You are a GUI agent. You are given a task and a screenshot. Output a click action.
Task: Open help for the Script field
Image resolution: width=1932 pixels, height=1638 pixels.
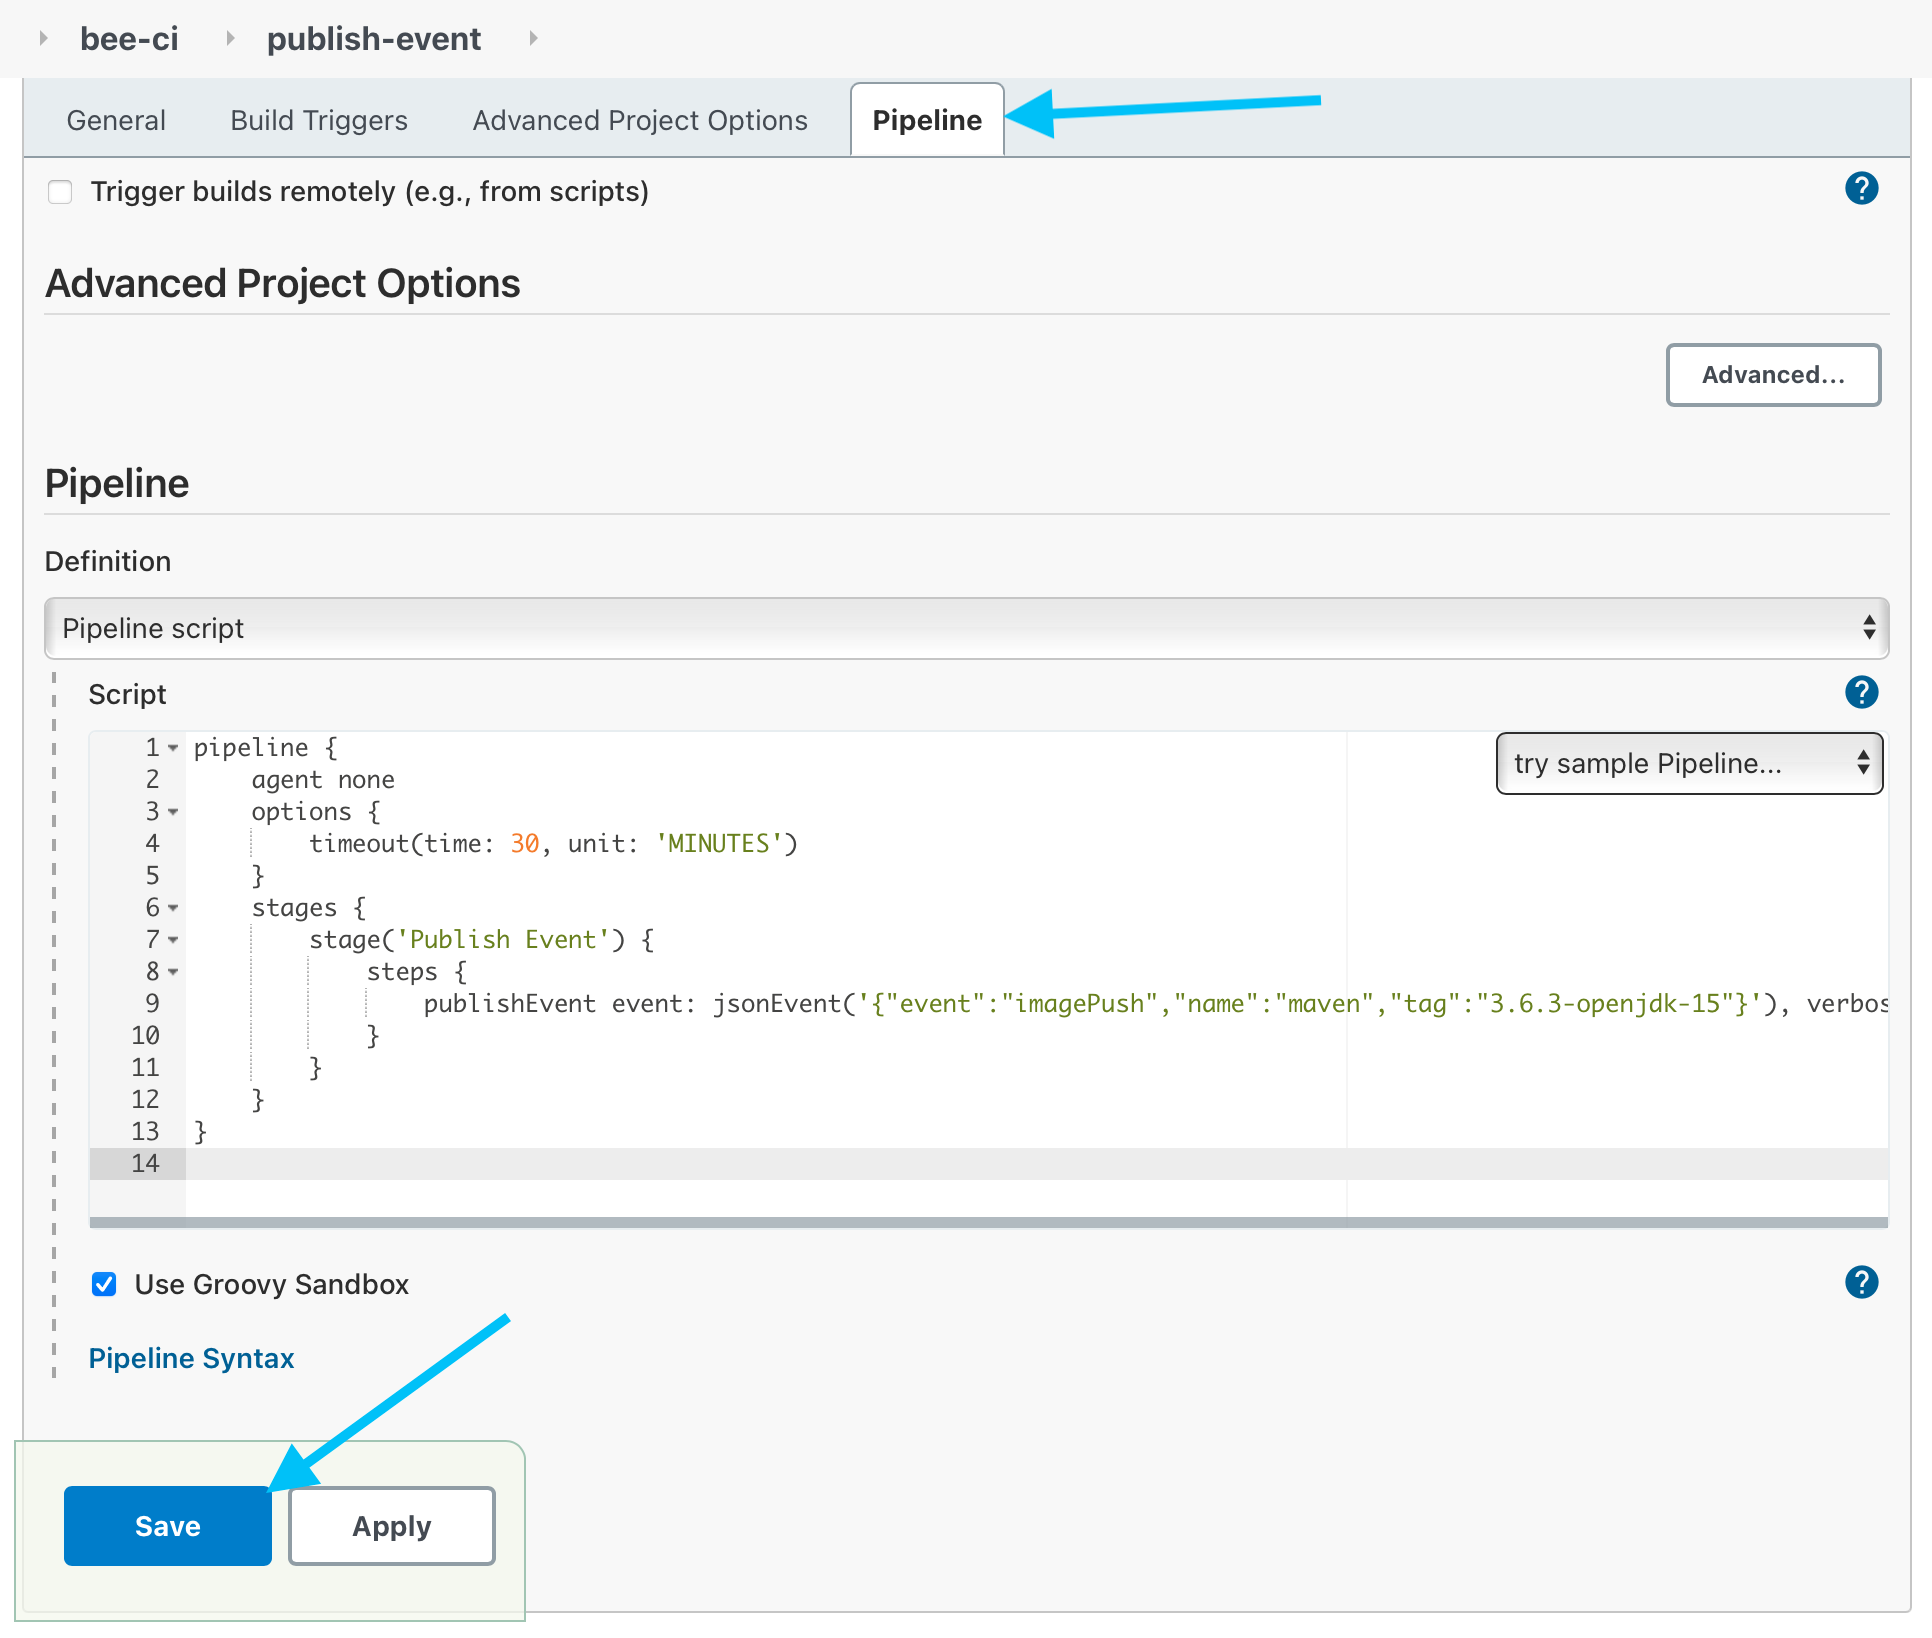tap(1862, 692)
